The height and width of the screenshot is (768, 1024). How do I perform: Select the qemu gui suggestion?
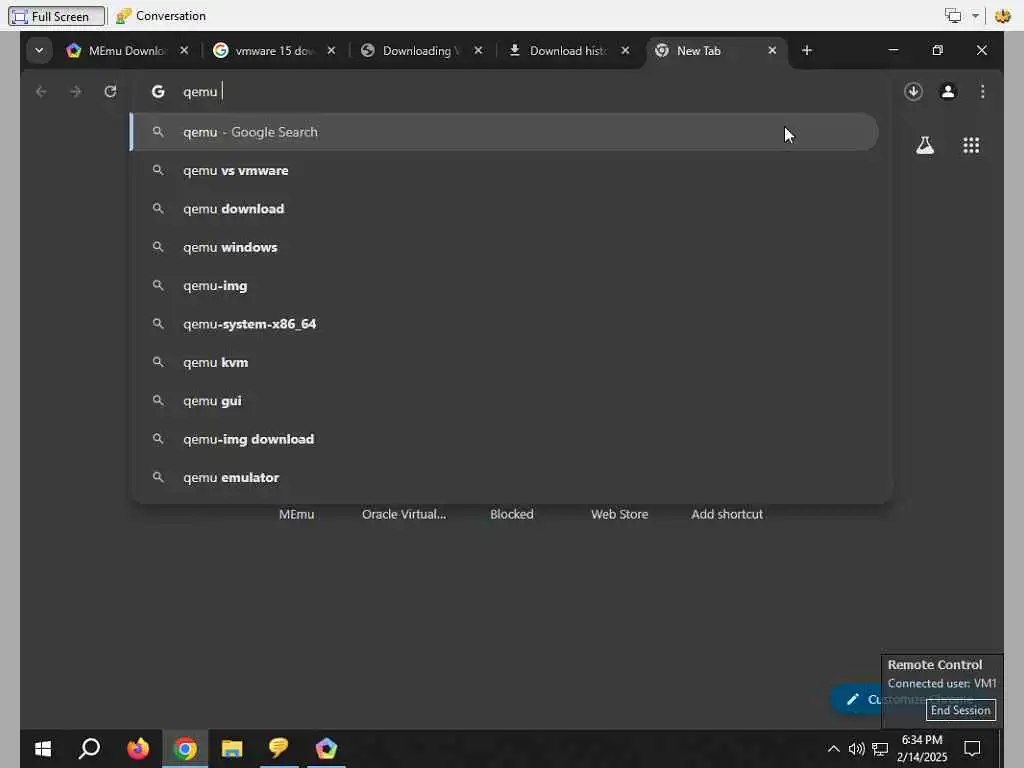tap(504, 401)
